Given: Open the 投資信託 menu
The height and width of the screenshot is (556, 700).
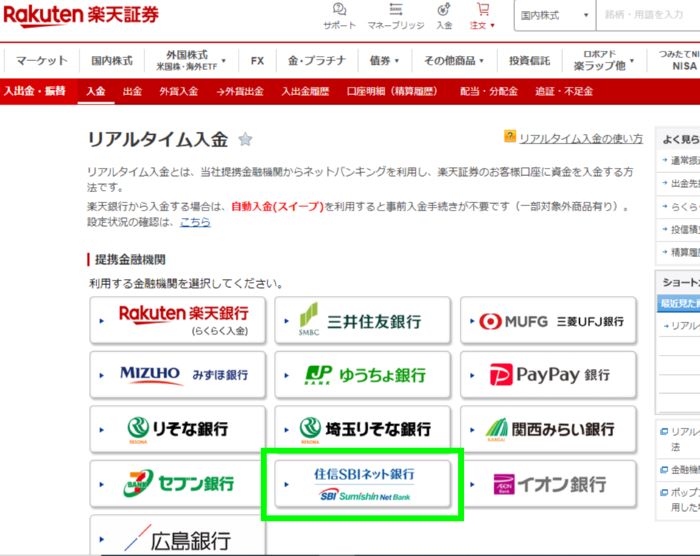Looking at the screenshot, I should coord(529,60).
